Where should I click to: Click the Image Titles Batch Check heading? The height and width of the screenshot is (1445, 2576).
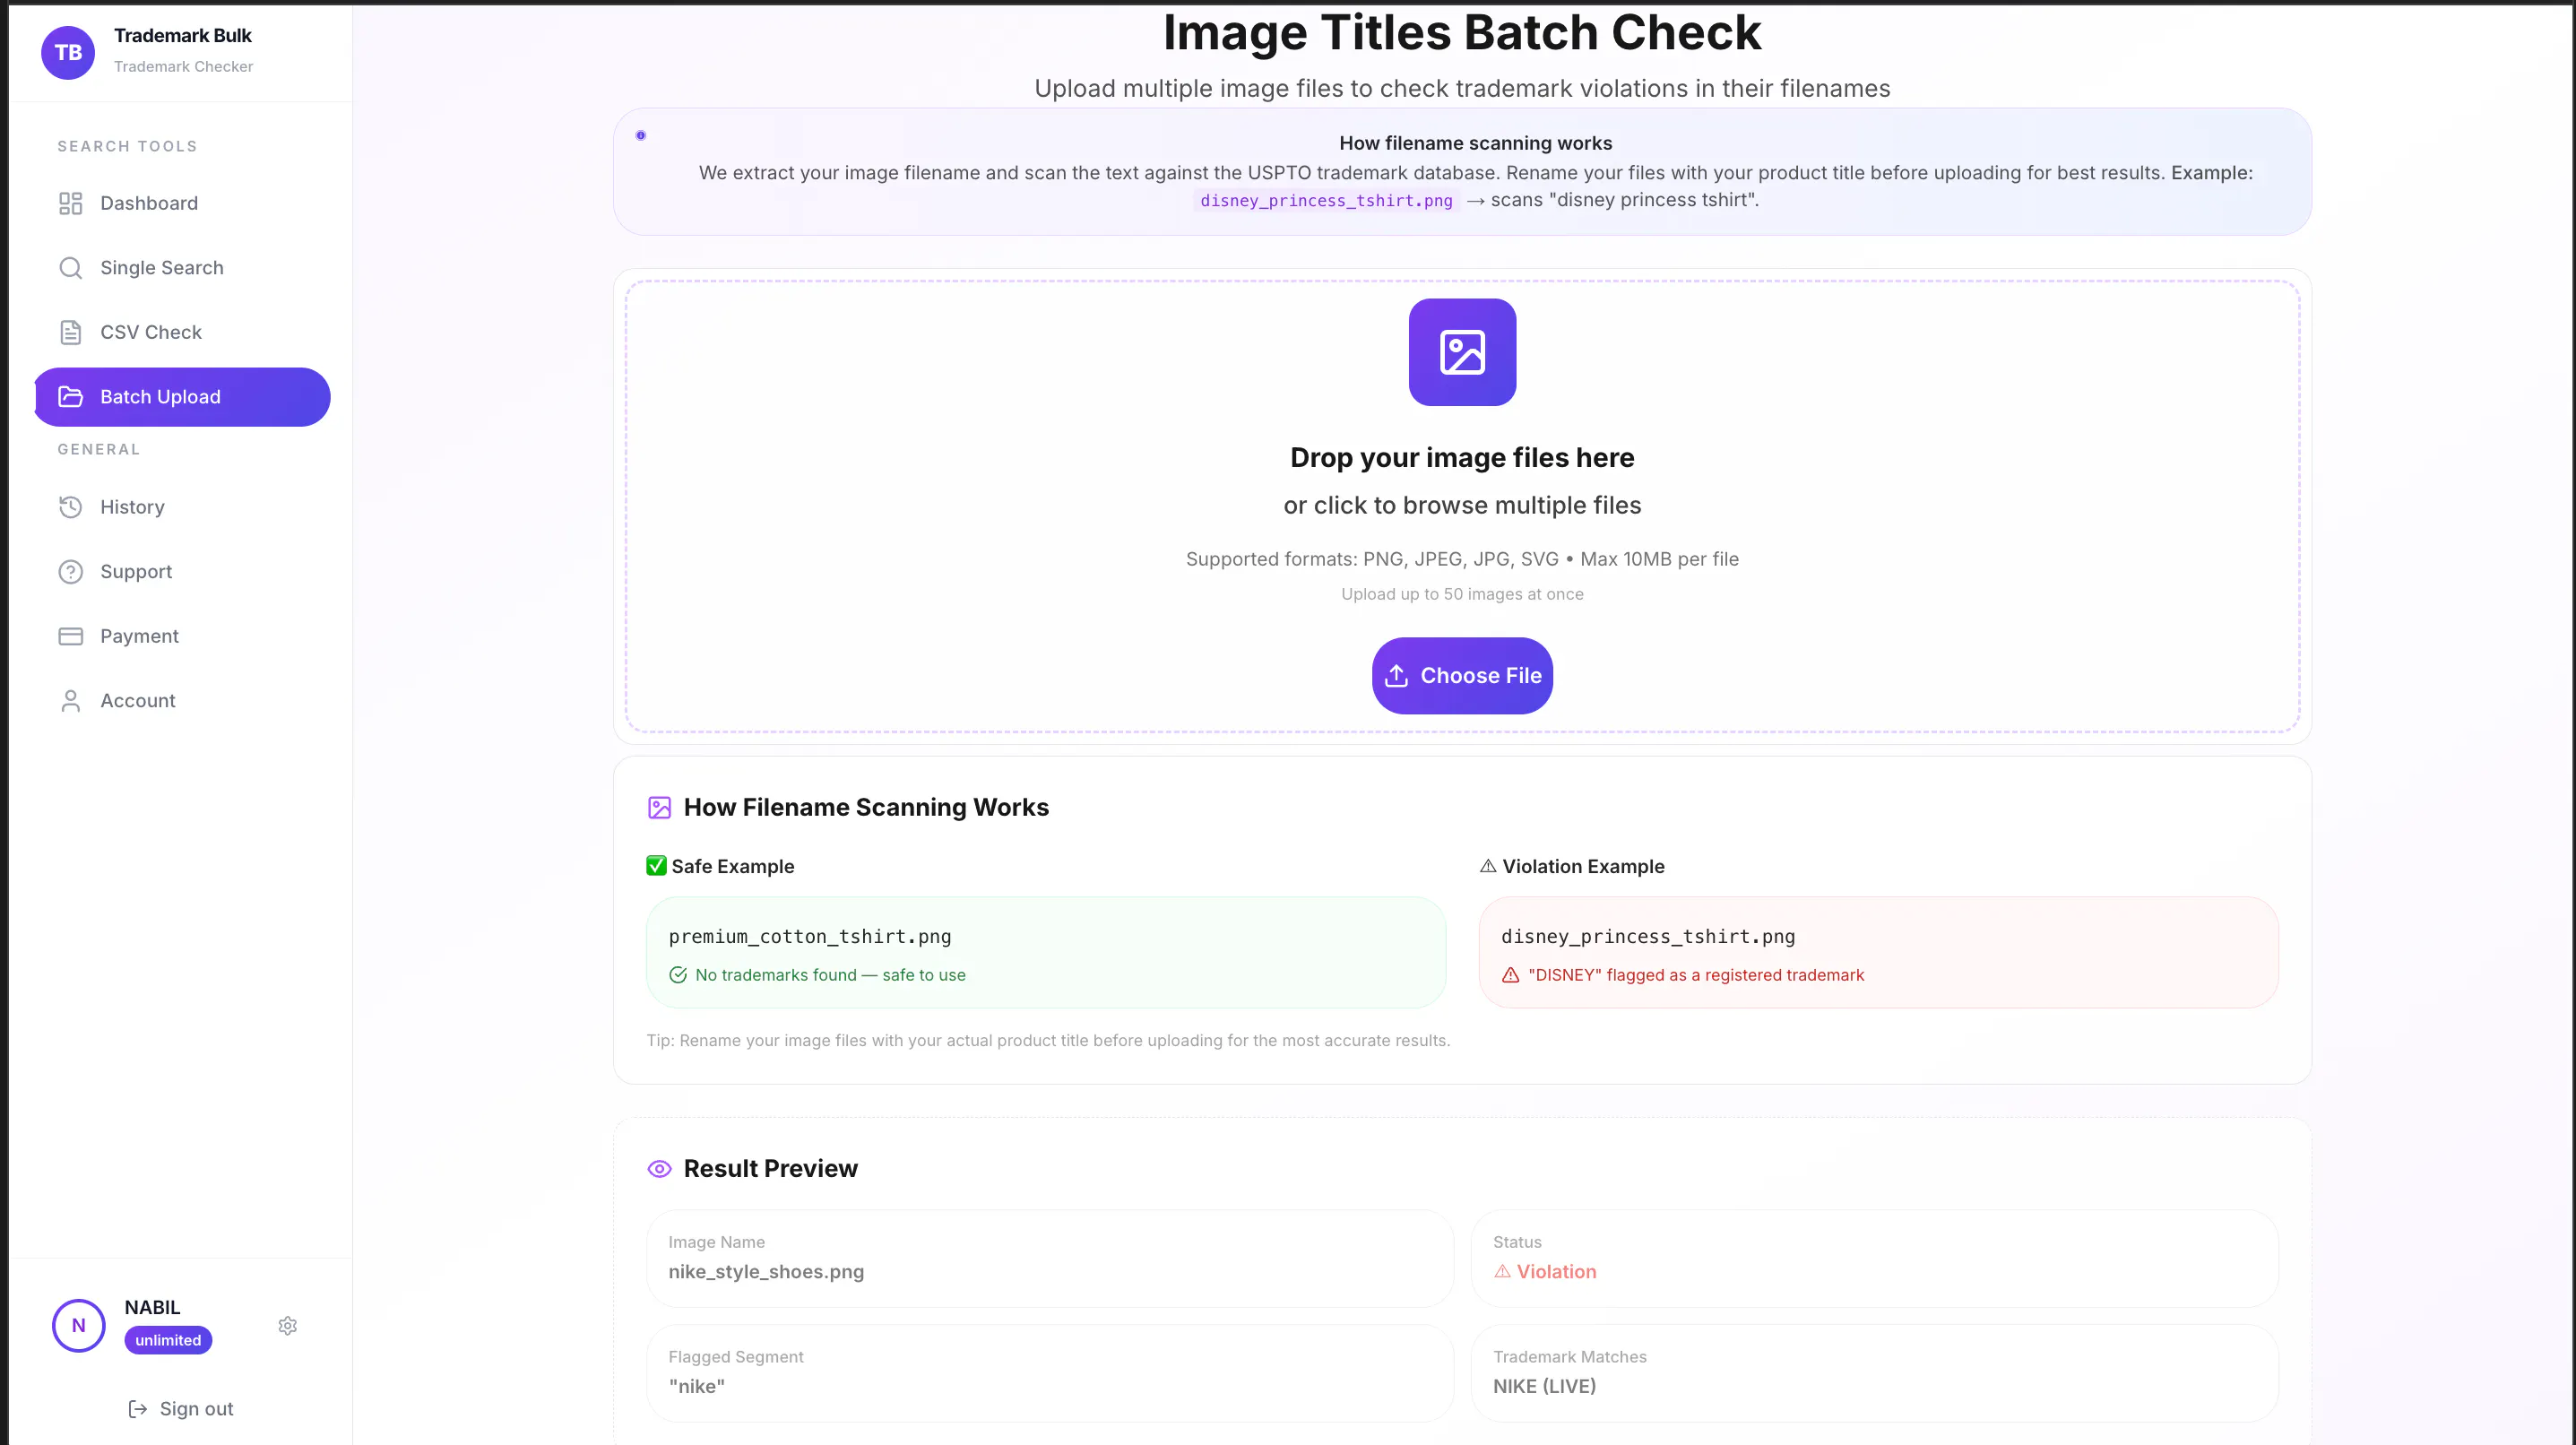point(1462,32)
